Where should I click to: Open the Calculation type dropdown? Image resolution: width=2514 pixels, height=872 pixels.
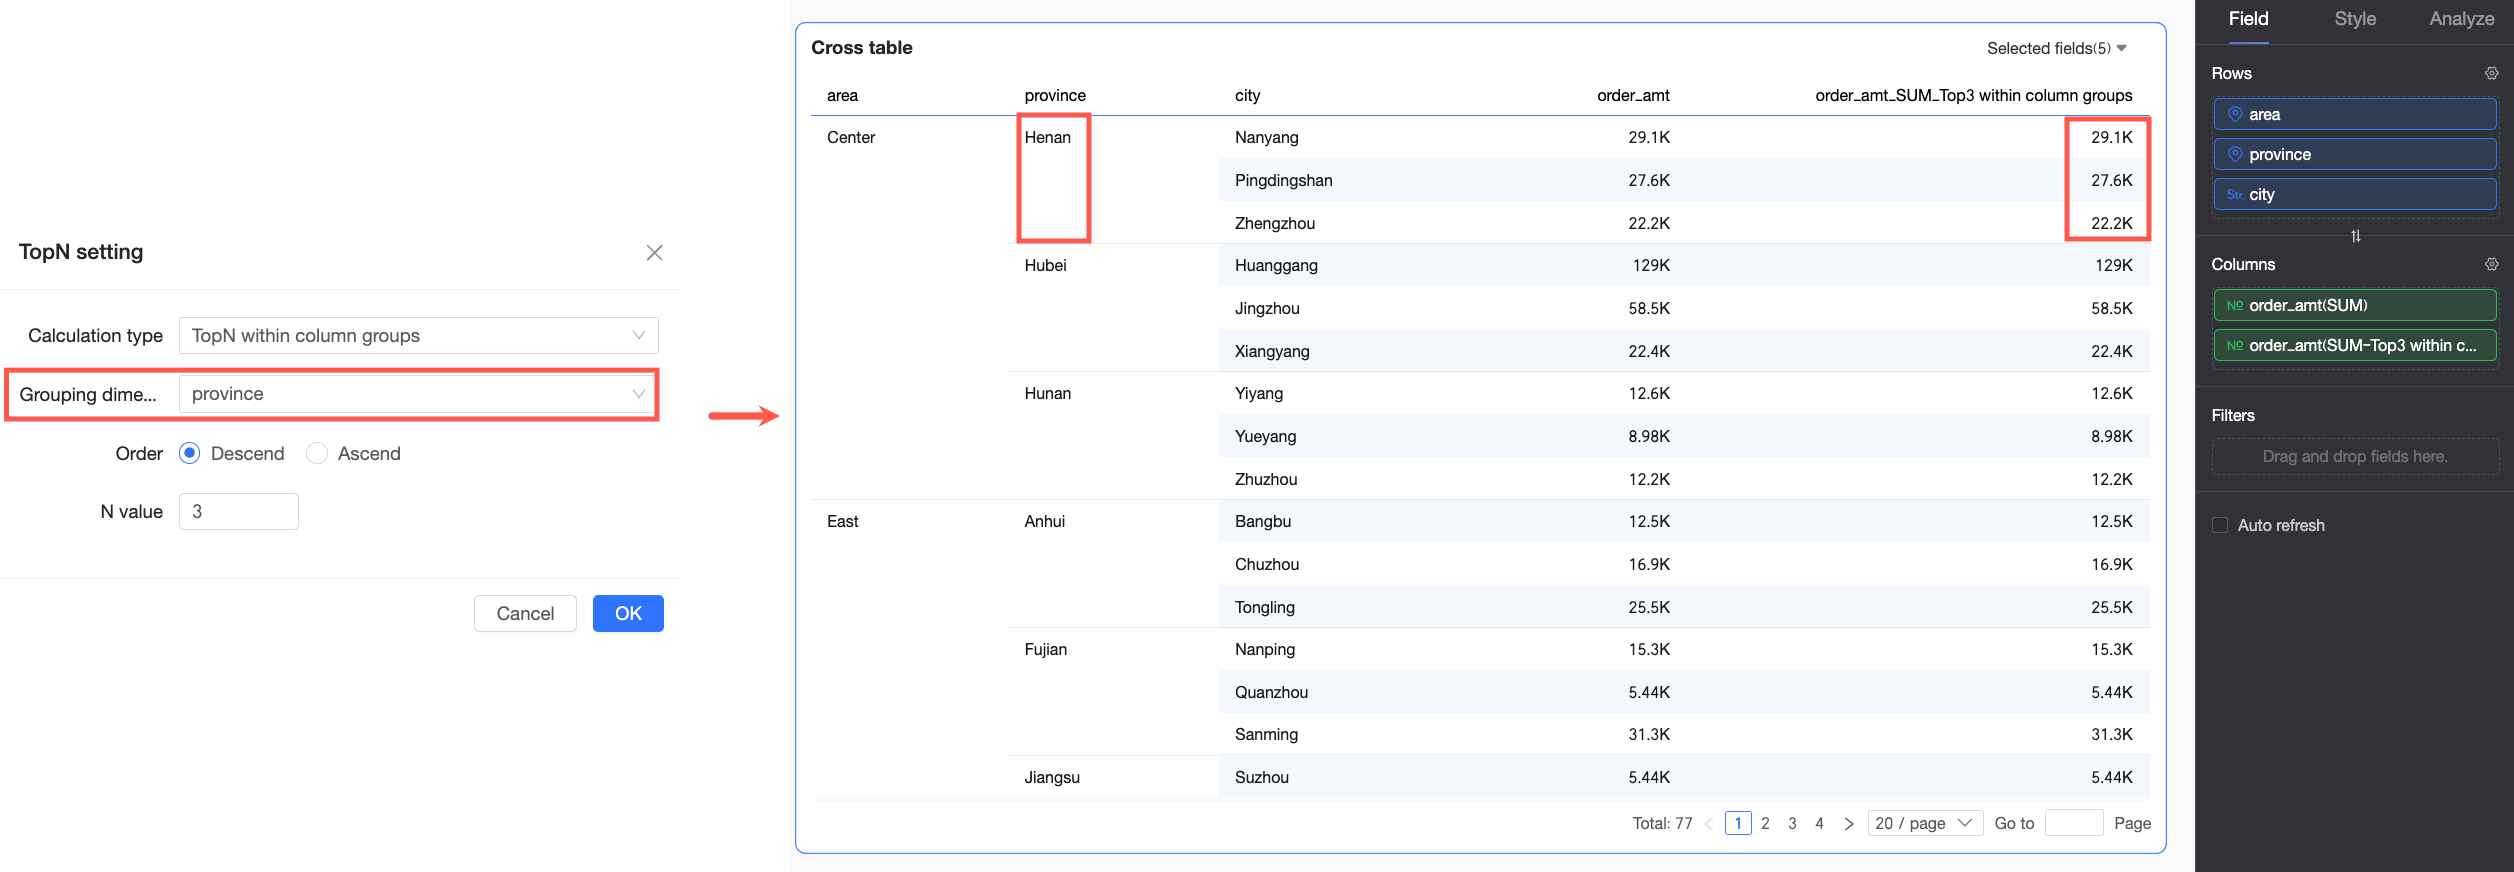point(418,335)
